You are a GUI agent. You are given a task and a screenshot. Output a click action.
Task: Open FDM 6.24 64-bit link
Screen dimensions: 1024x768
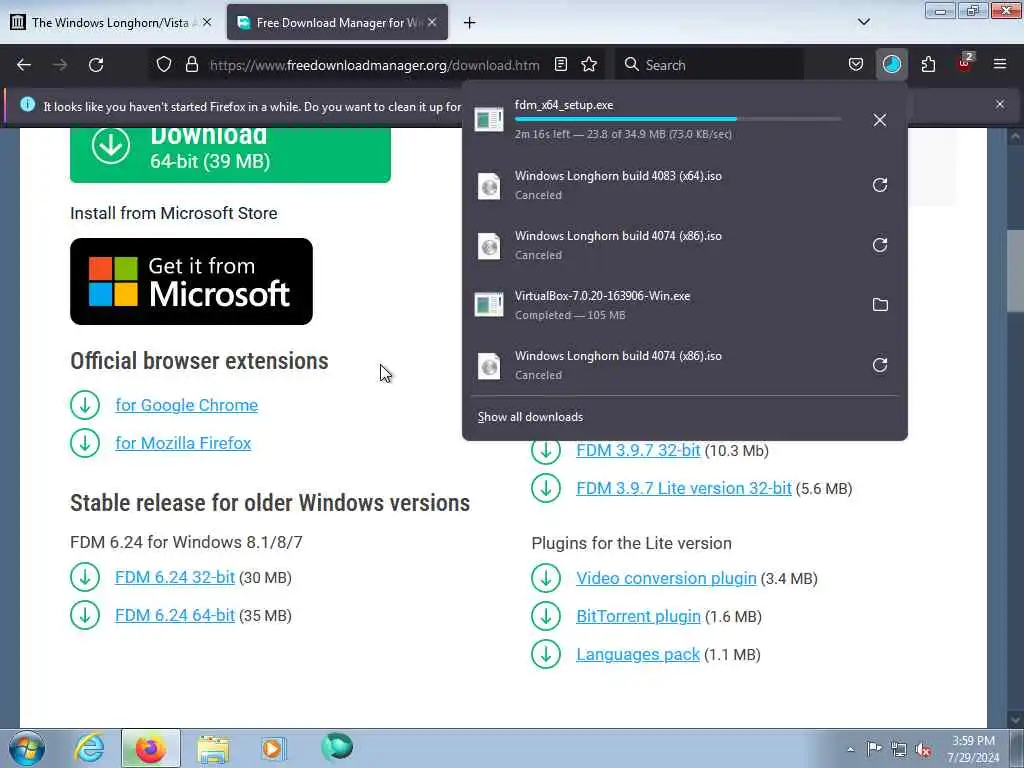pos(175,615)
